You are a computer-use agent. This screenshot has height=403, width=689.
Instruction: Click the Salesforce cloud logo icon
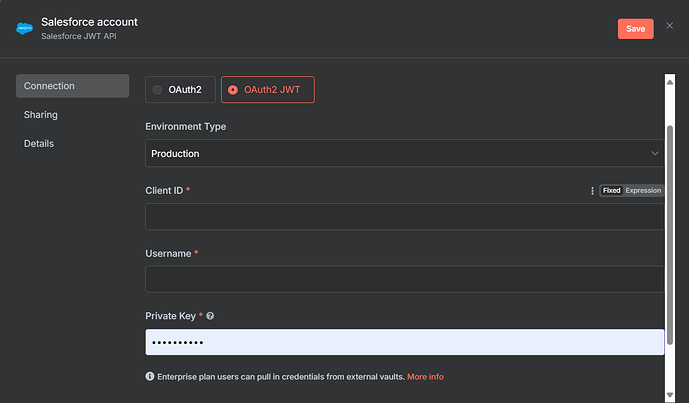[24, 28]
